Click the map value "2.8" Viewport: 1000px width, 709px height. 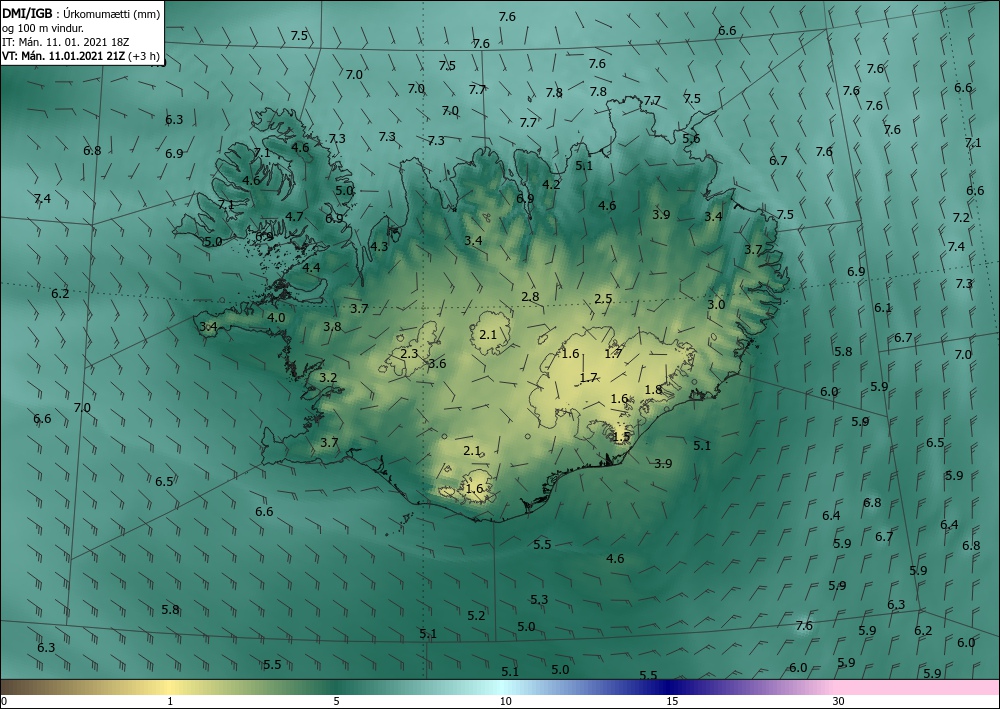(530, 296)
